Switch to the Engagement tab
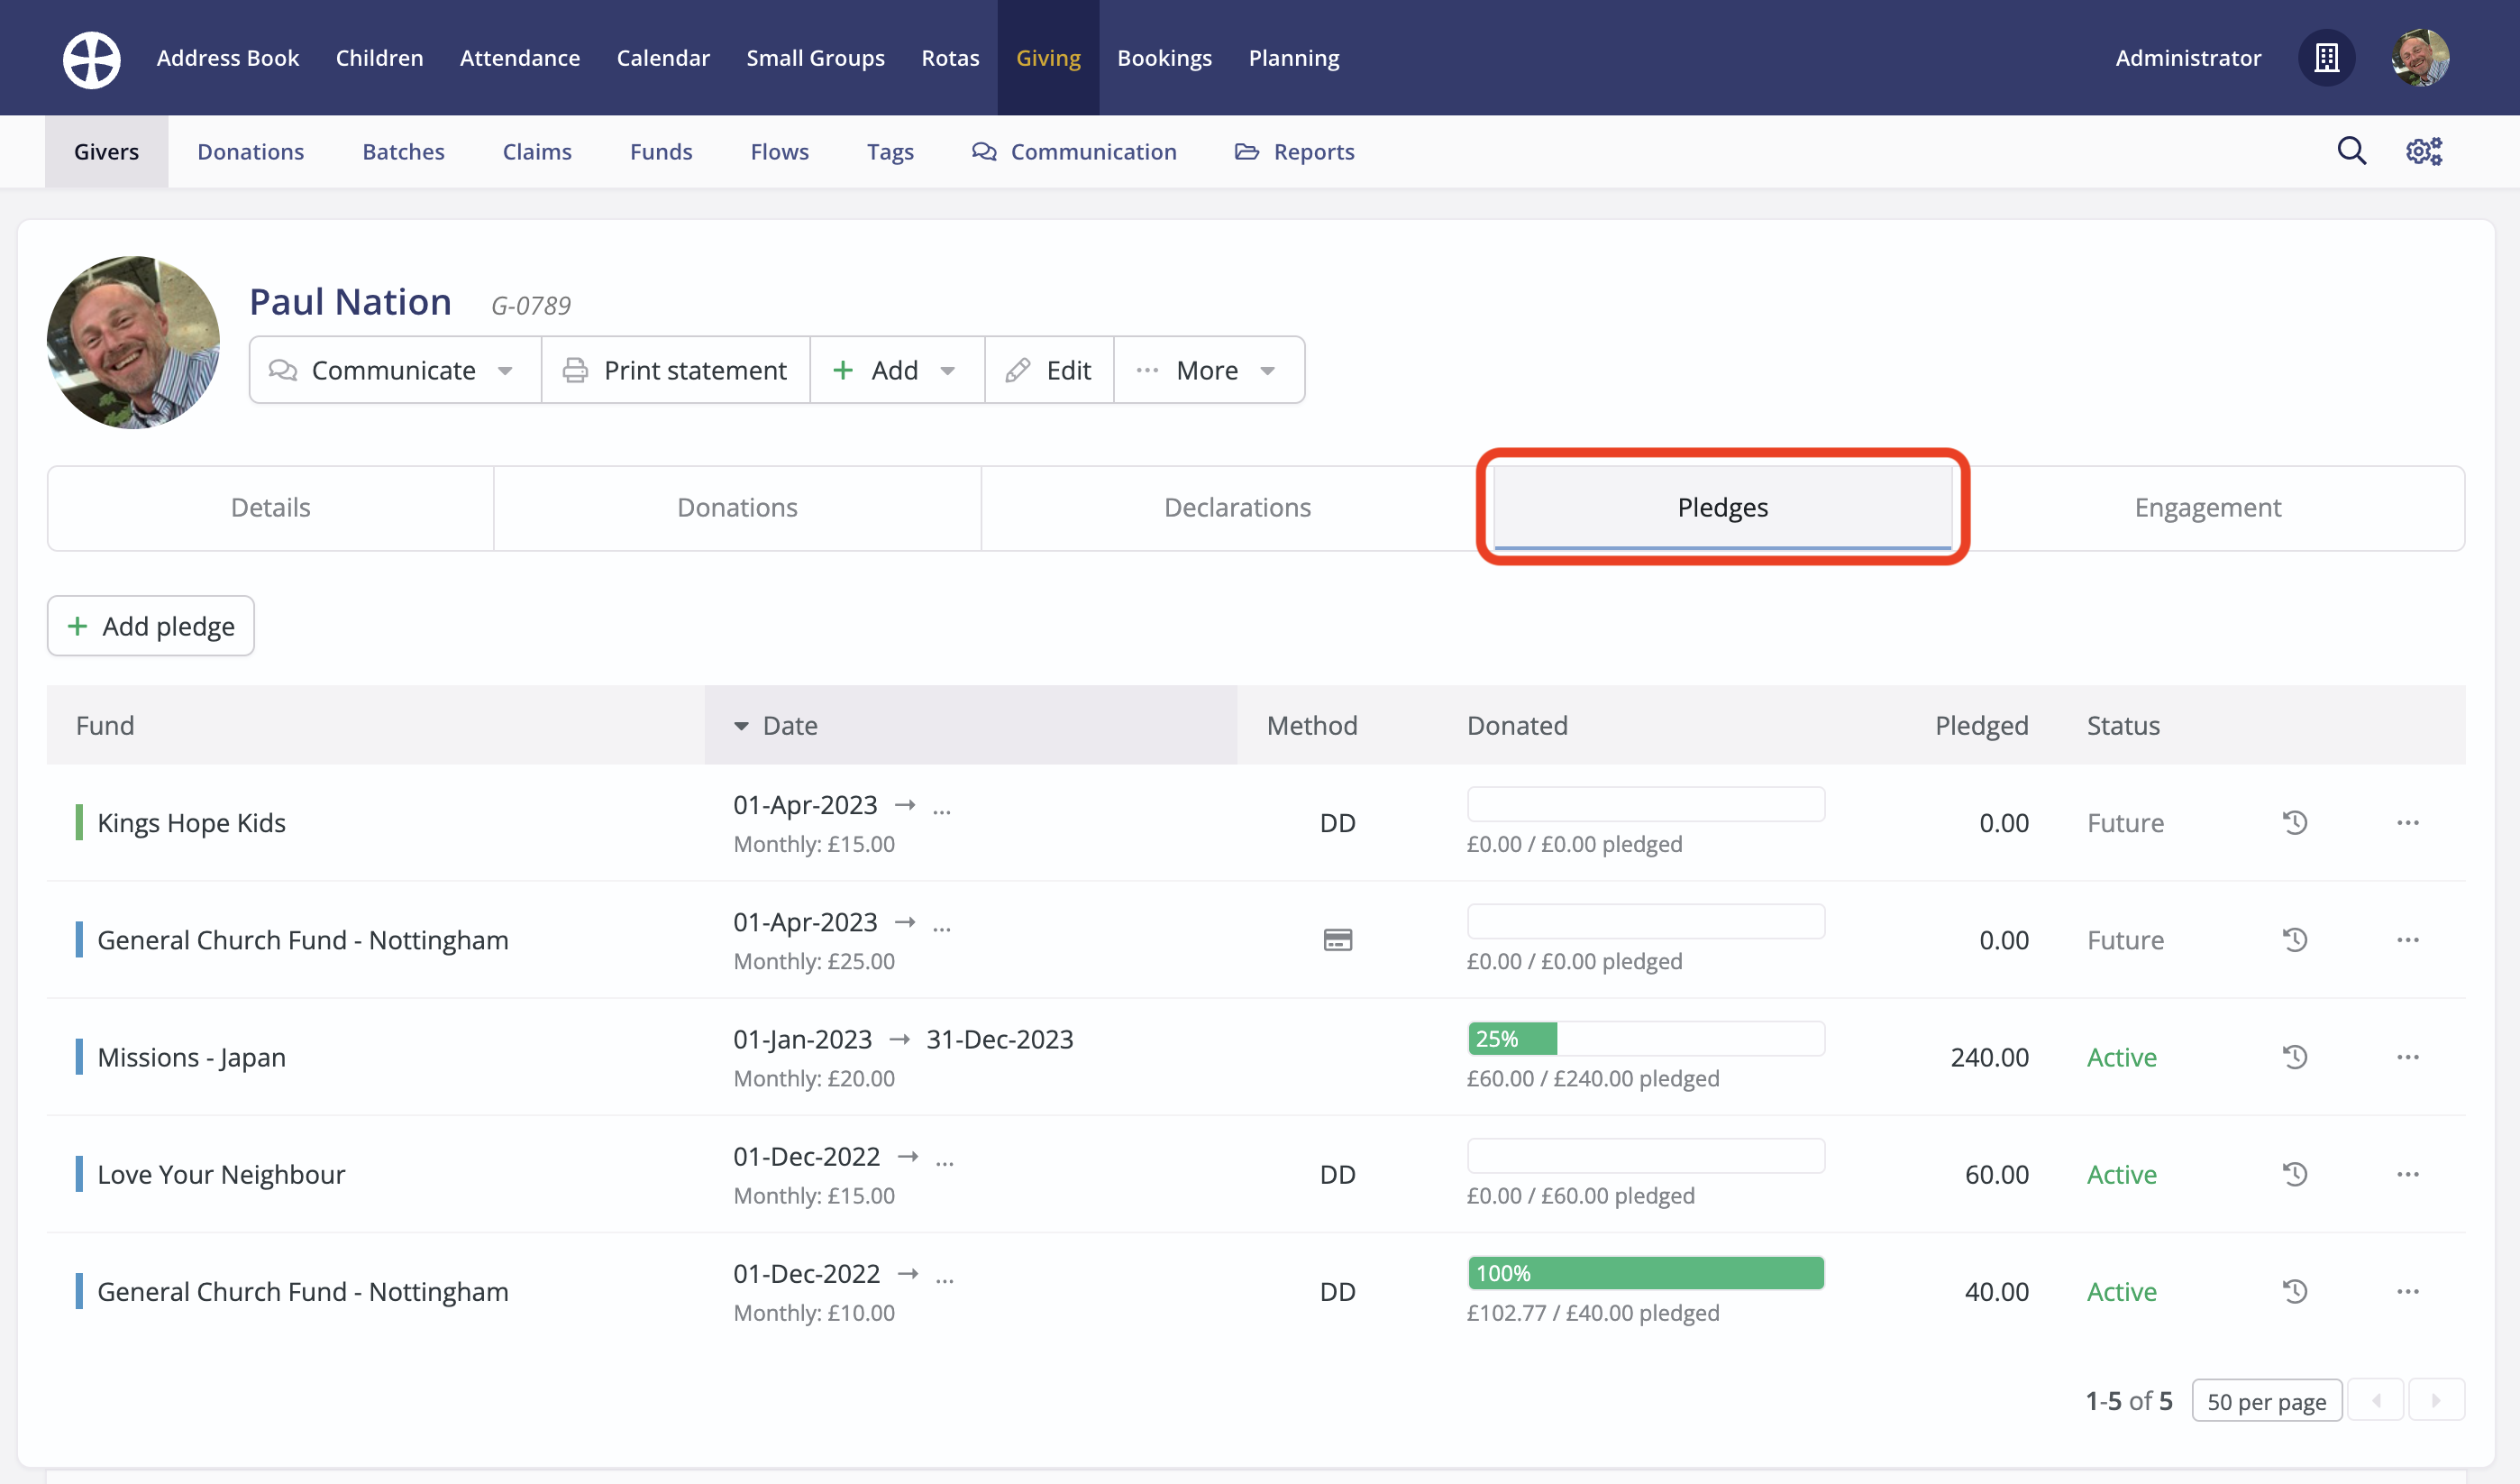 coord(2207,507)
